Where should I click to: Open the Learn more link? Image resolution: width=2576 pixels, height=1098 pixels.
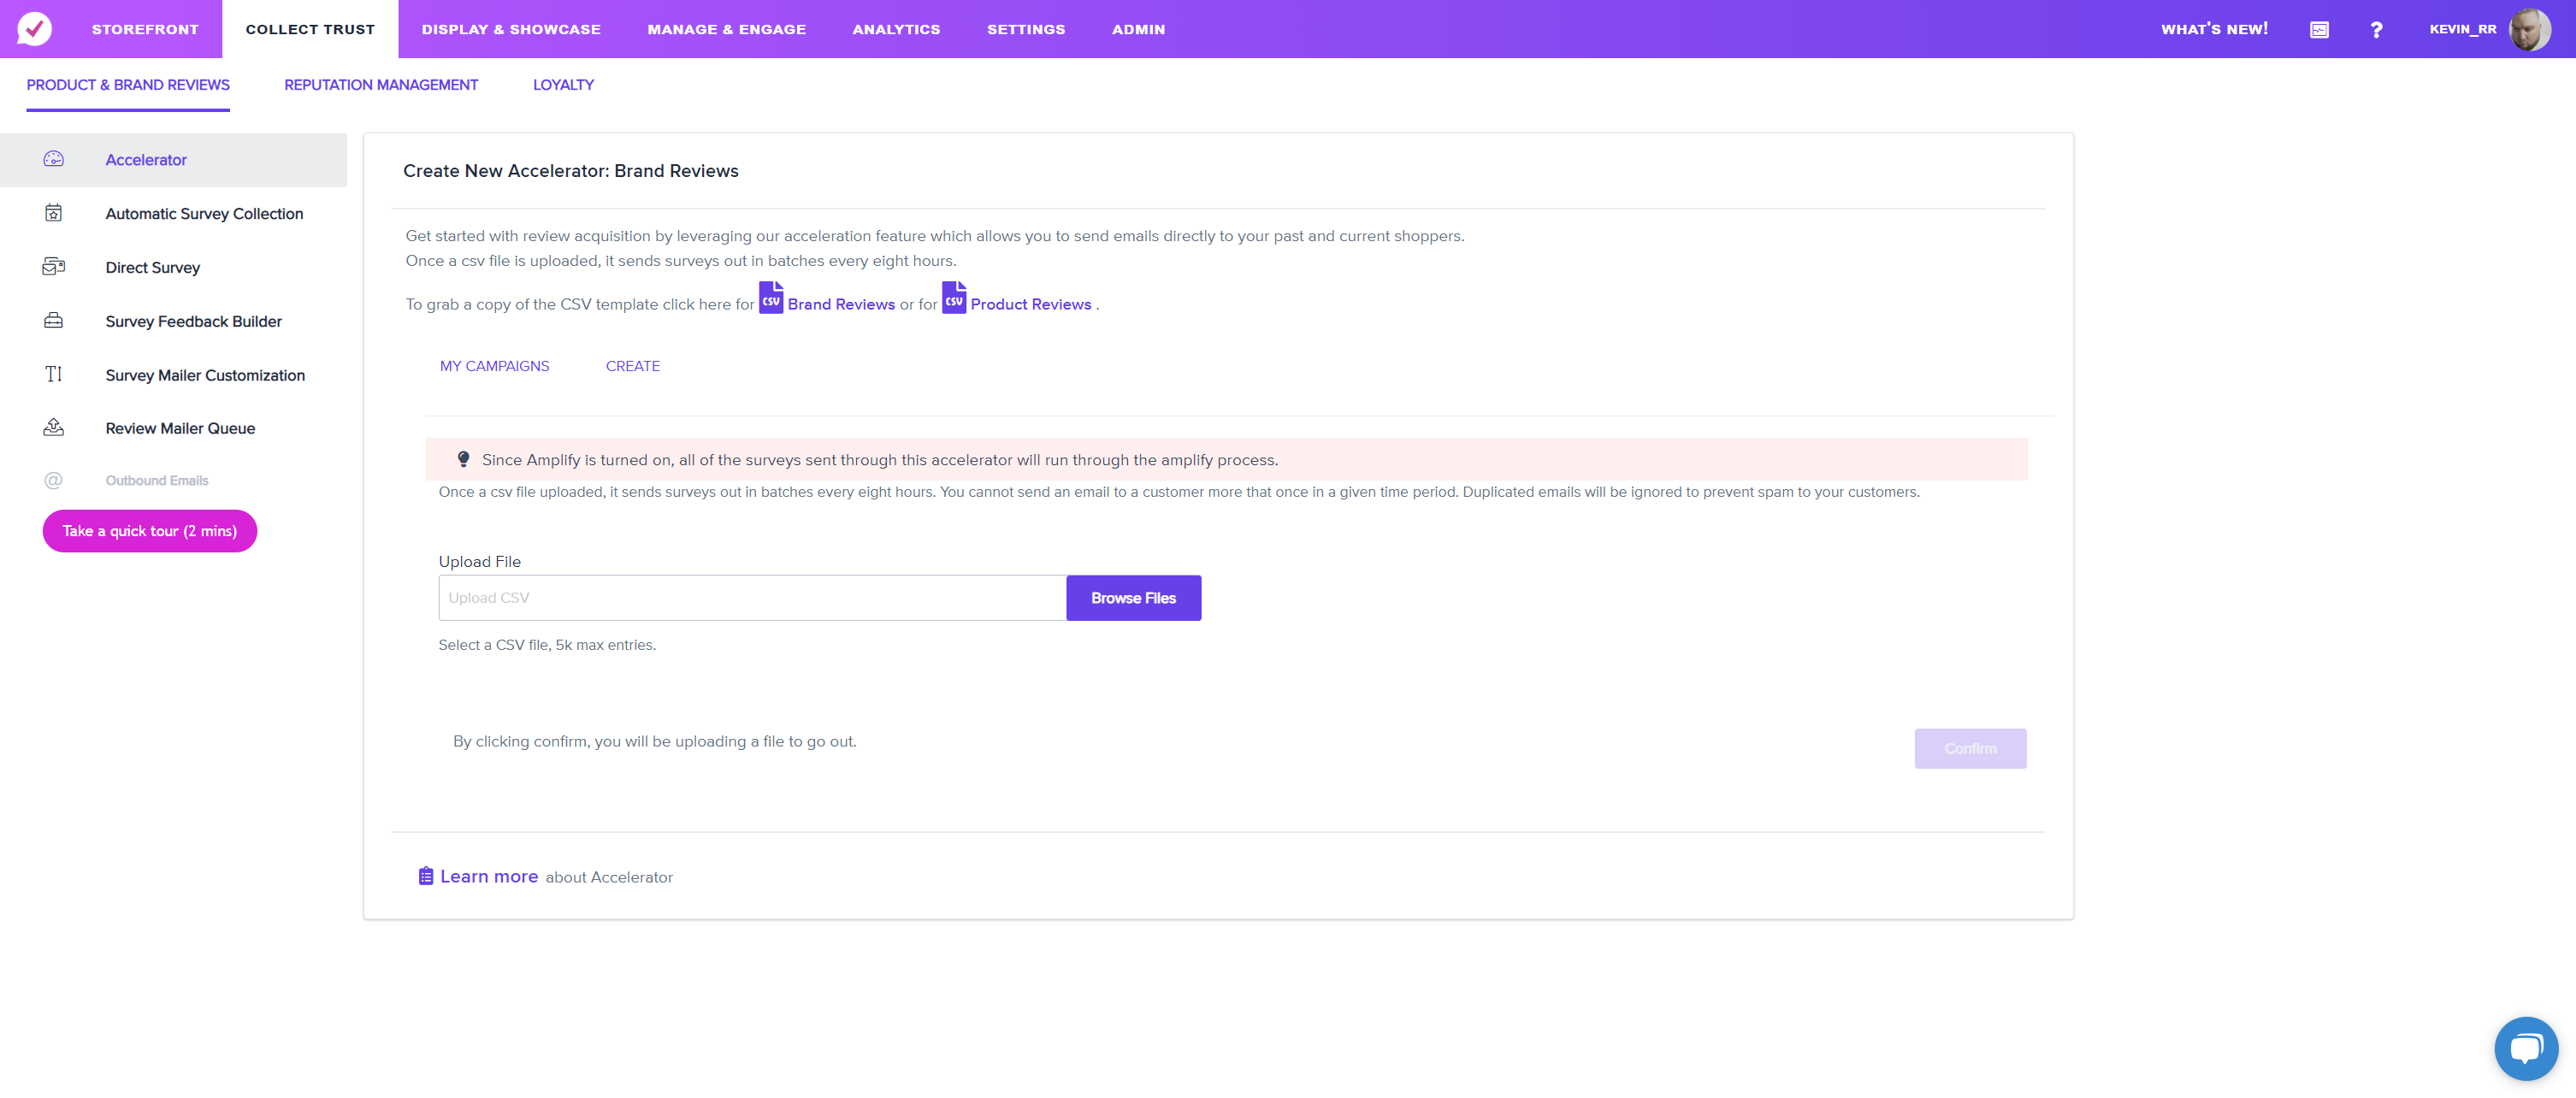click(489, 876)
